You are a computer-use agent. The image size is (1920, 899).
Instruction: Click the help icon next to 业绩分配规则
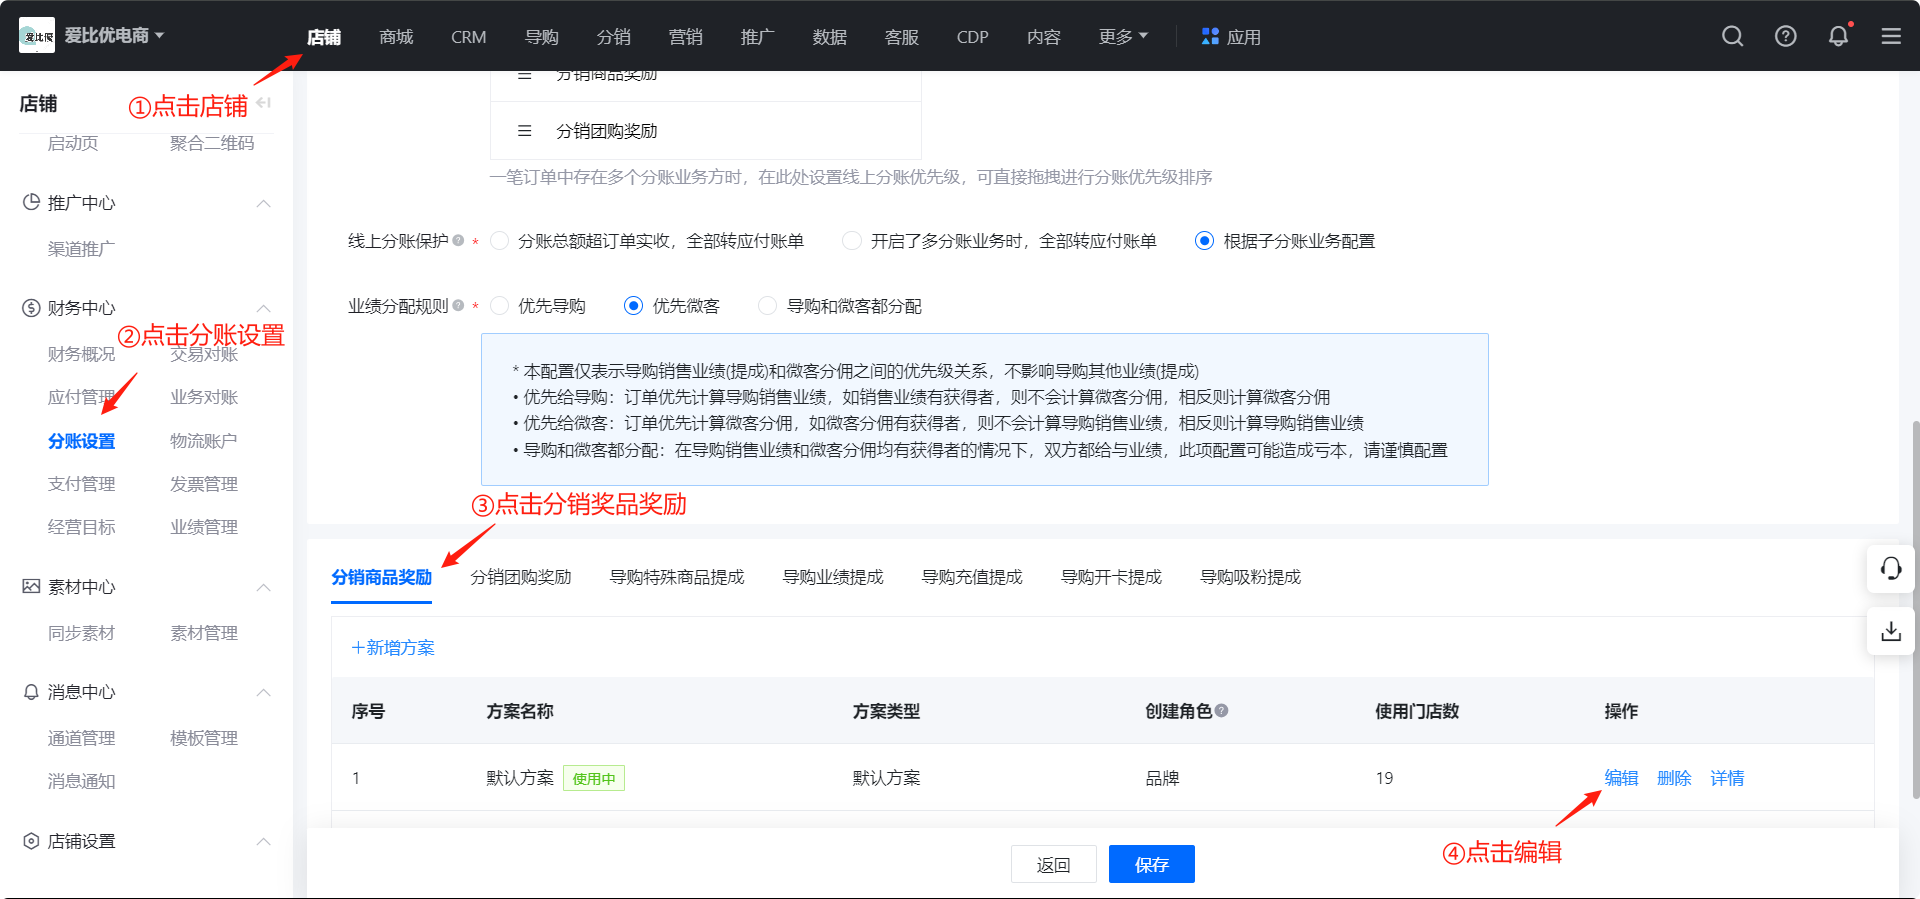click(458, 305)
